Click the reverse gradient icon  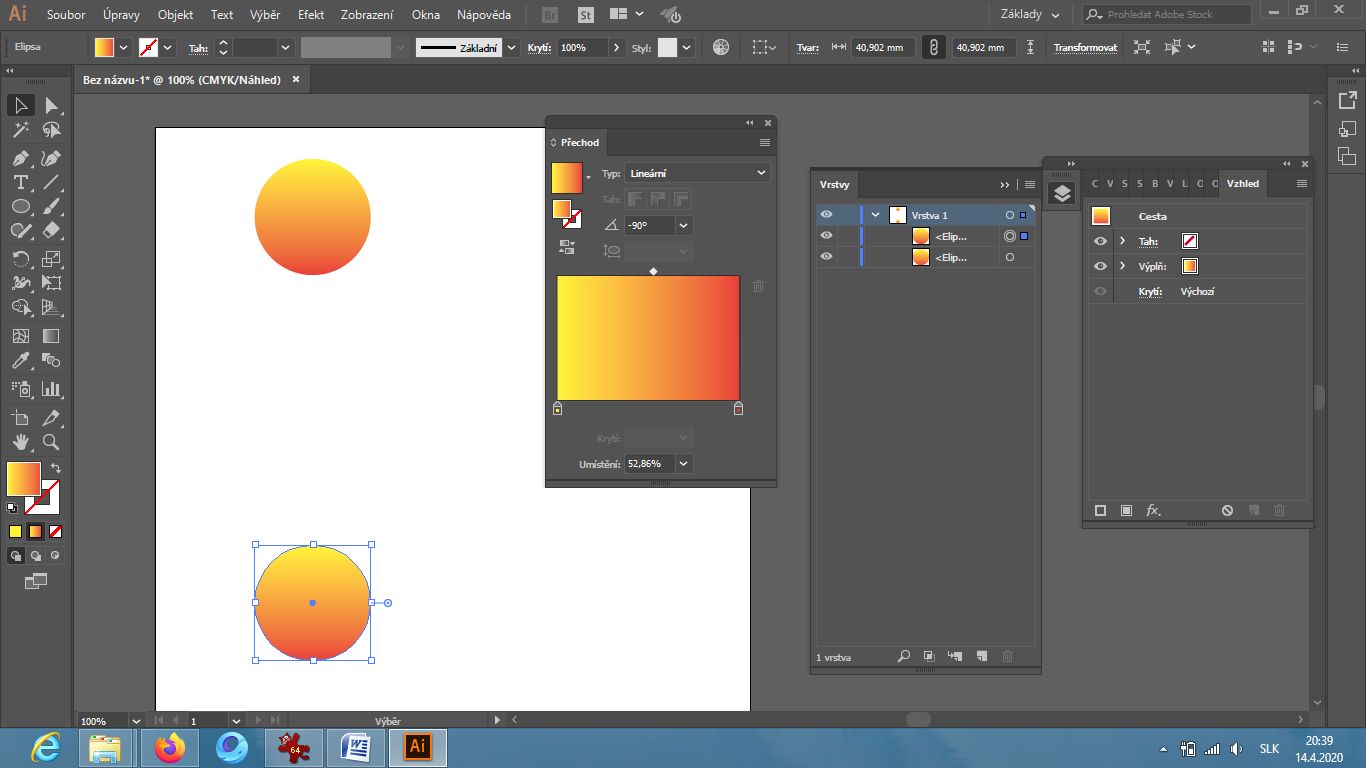click(x=567, y=247)
